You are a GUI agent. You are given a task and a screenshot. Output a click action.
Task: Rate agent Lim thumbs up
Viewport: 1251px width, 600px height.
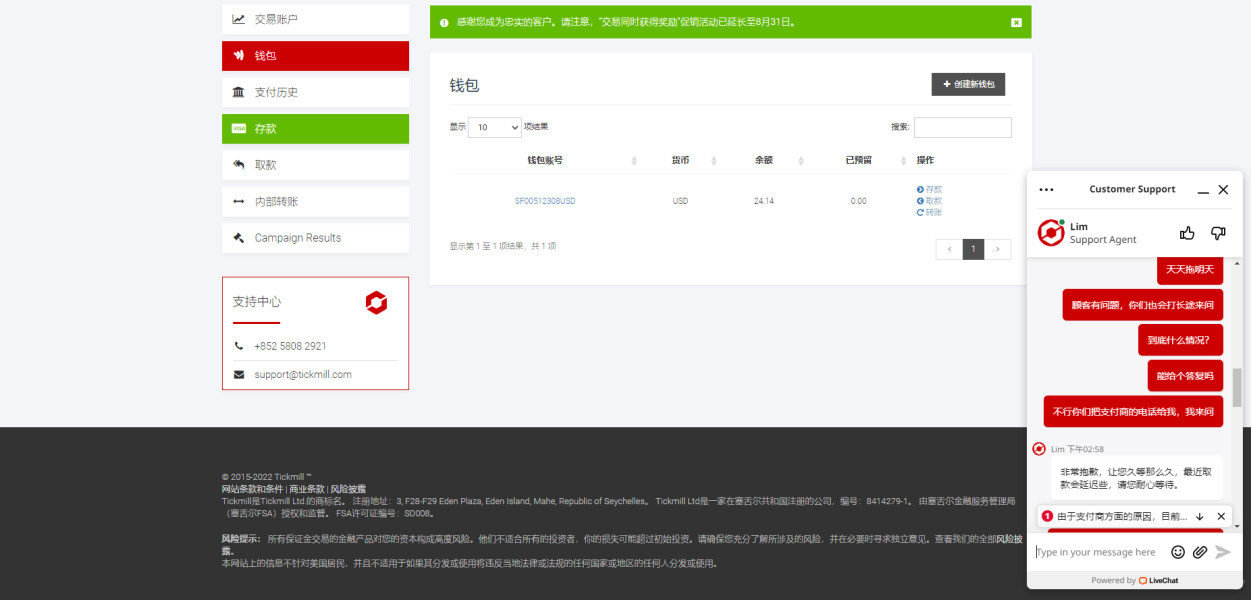tap(1187, 233)
